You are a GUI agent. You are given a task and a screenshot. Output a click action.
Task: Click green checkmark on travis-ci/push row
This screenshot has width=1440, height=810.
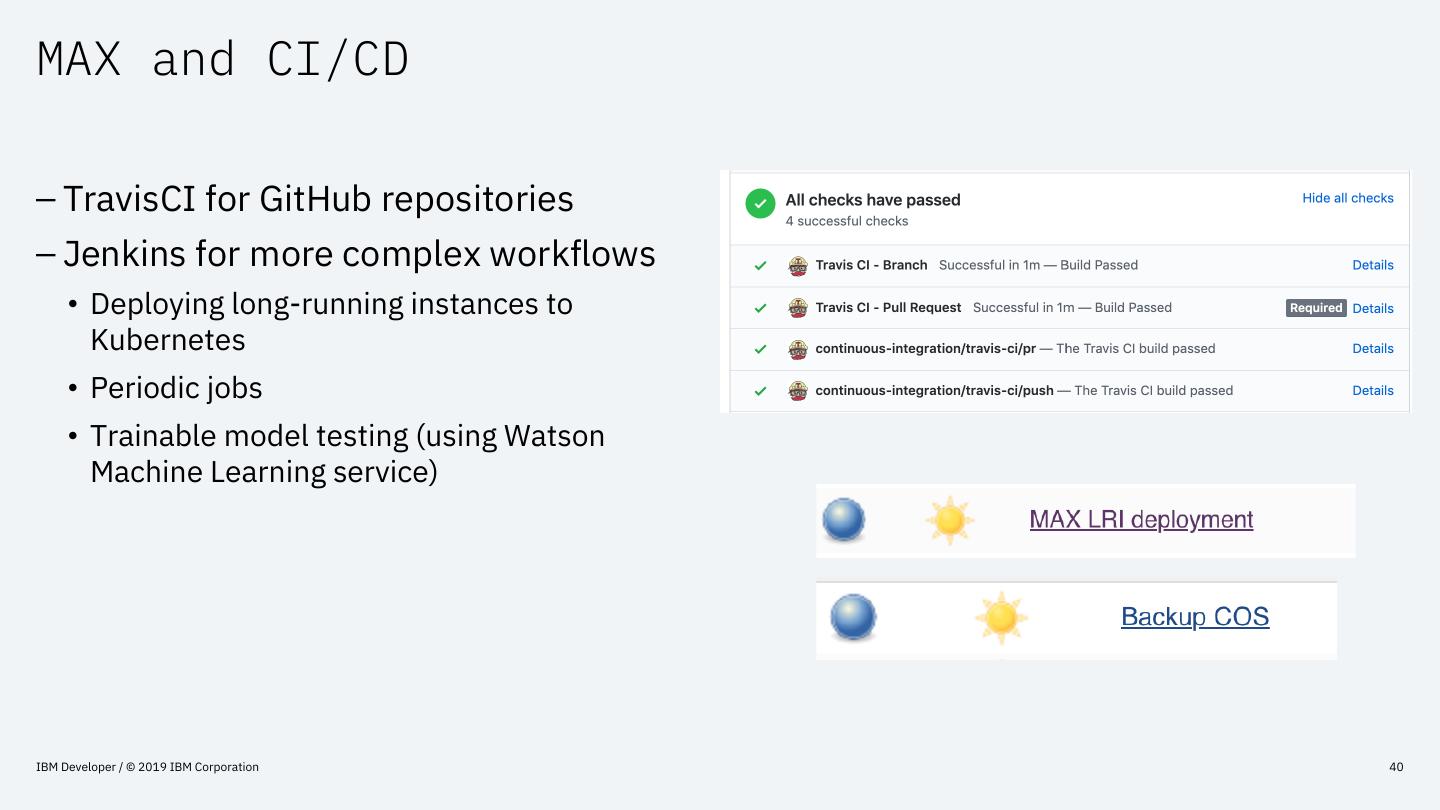pos(760,391)
